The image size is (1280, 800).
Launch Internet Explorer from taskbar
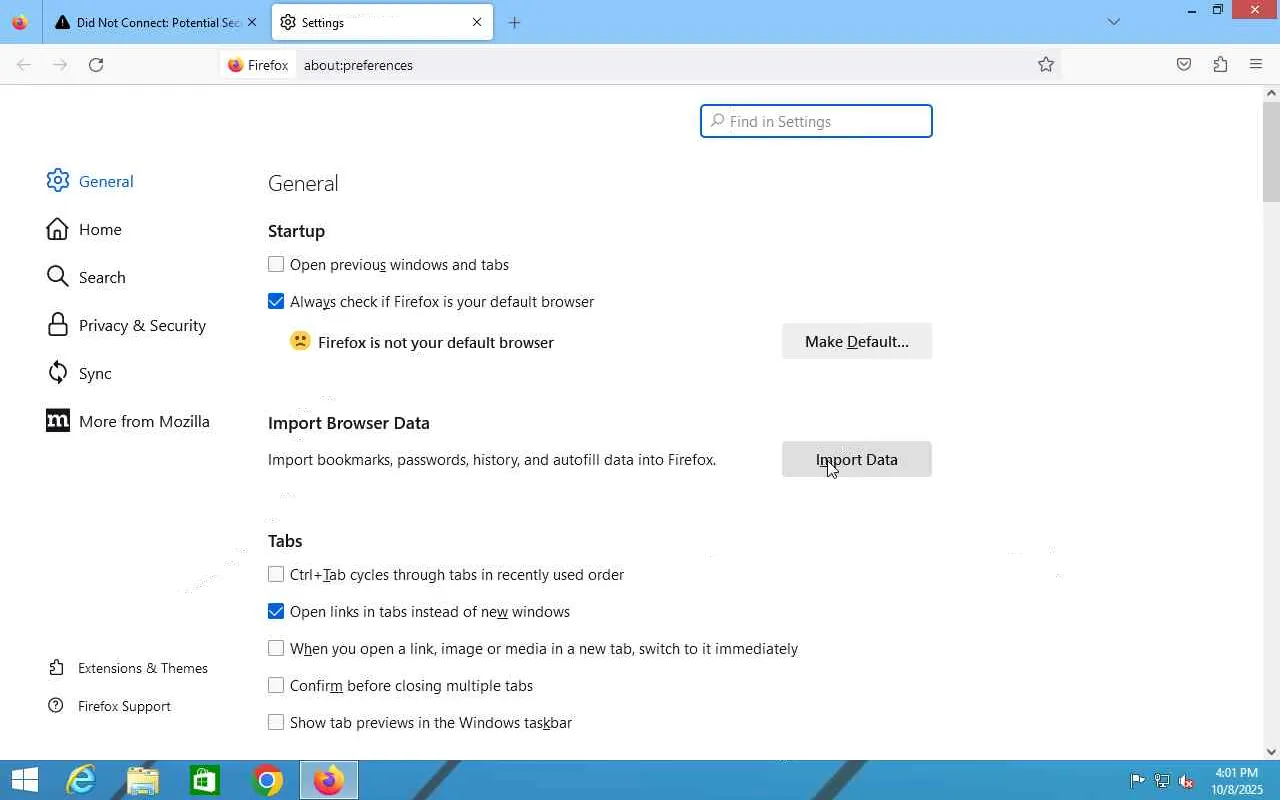point(81,780)
